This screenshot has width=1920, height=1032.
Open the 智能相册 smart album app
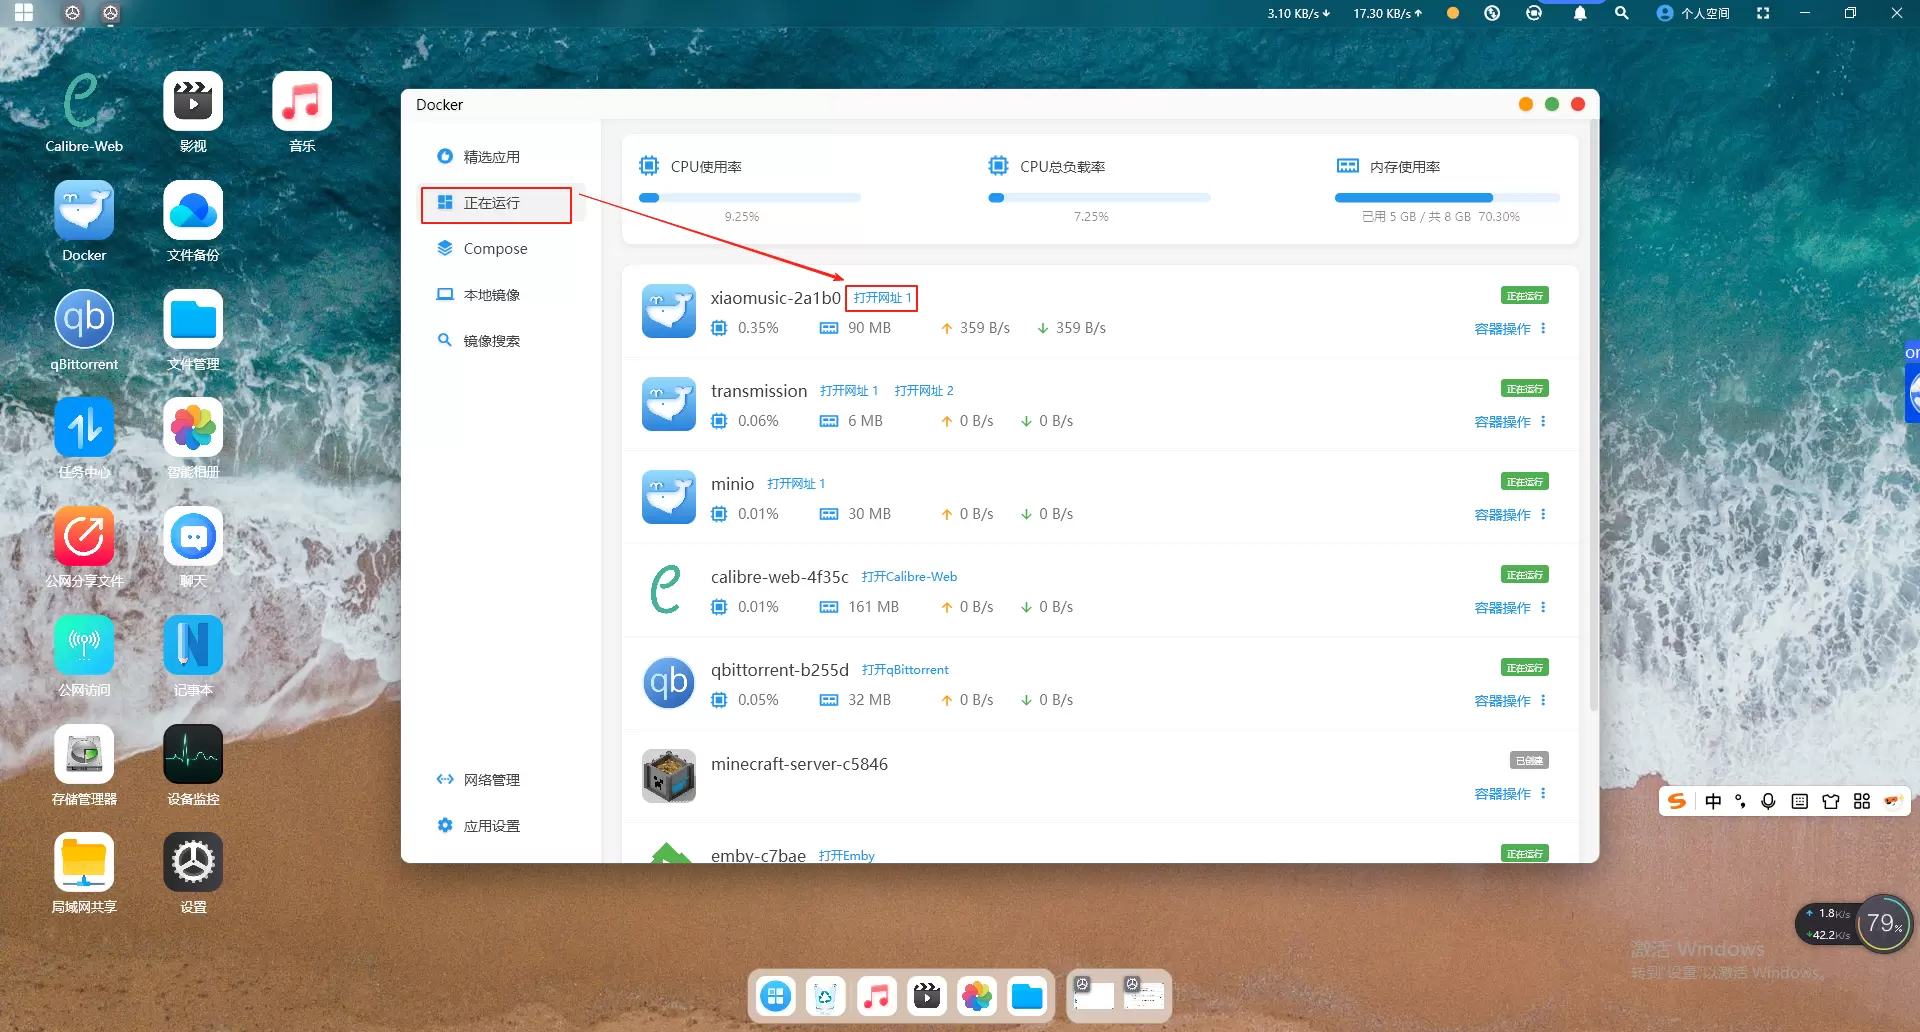coord(193,429)
